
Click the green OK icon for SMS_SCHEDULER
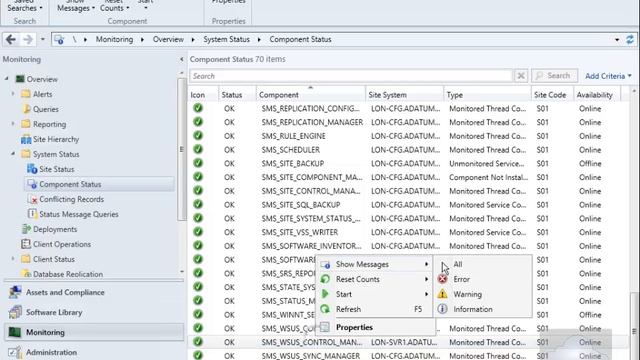point(198,149)
